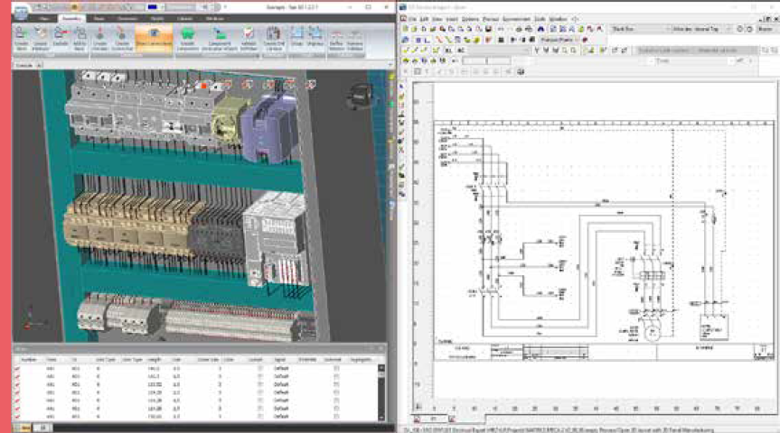Screen dimensions: 780x433
Task: Open the Pumper/Pnem dropdown in second toolbar
Action: tap(560, 40)
